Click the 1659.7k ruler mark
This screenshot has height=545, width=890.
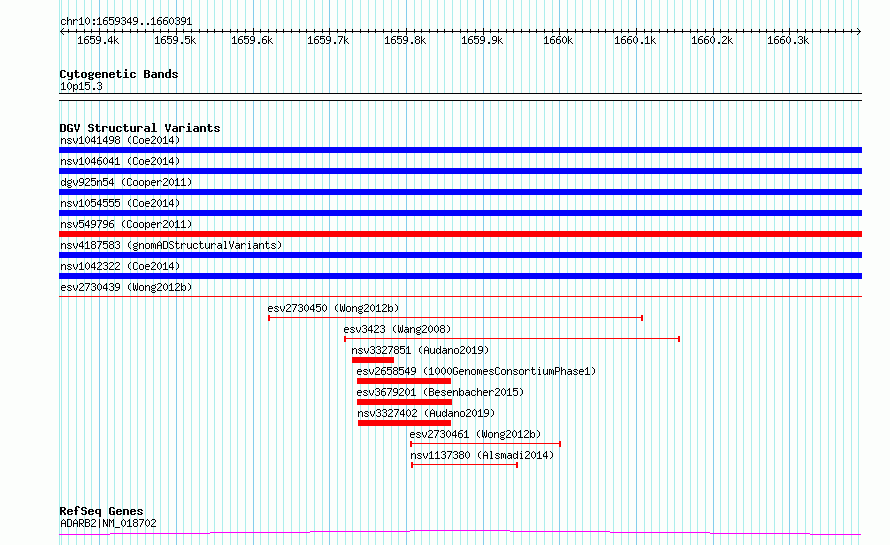click(328, 40)
